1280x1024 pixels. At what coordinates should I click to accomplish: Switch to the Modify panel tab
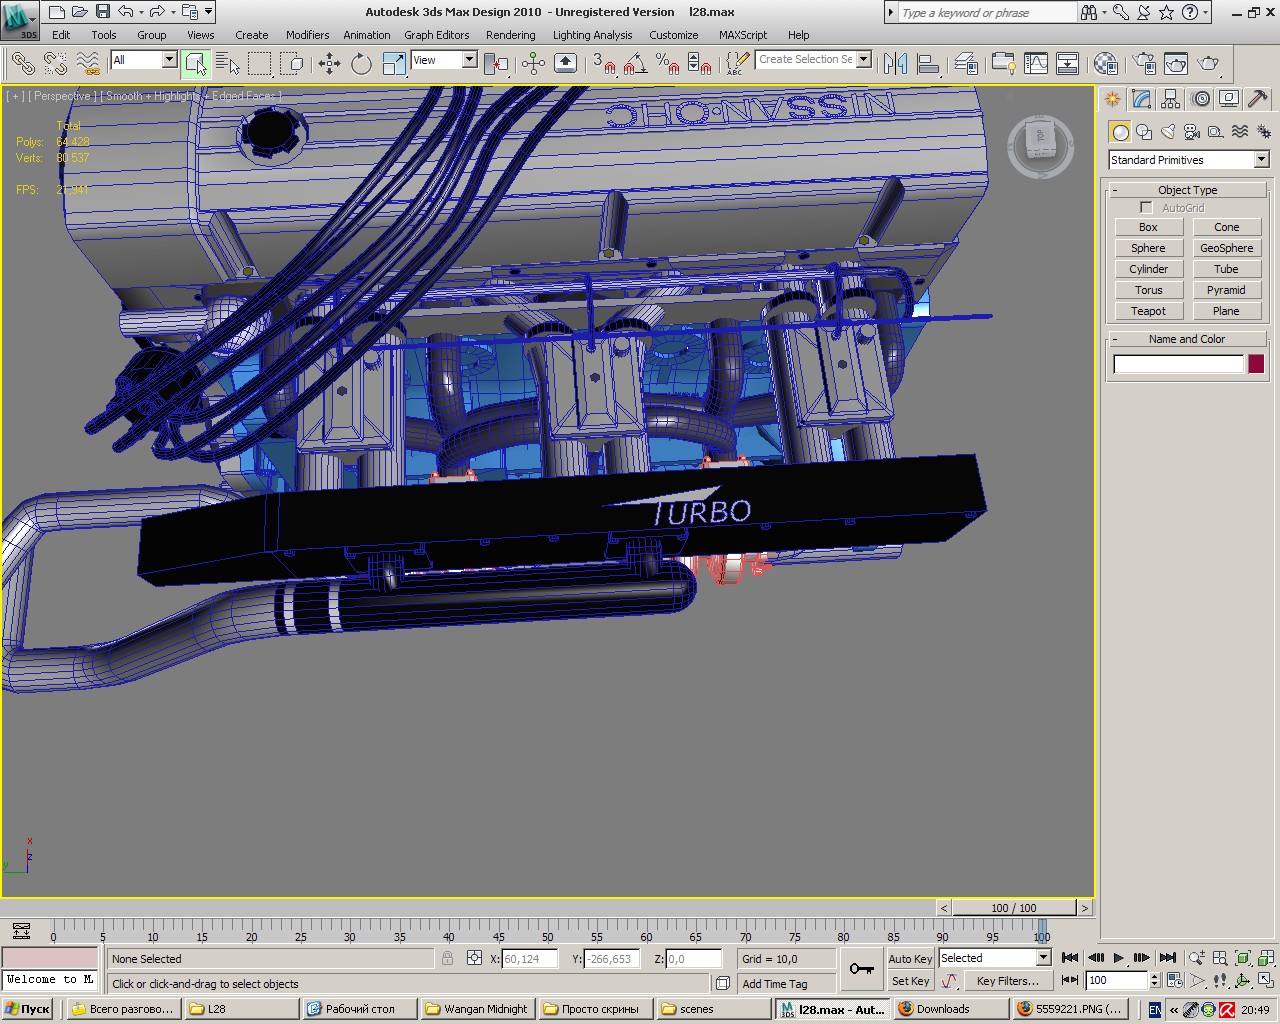click(x=1141, y=99)
